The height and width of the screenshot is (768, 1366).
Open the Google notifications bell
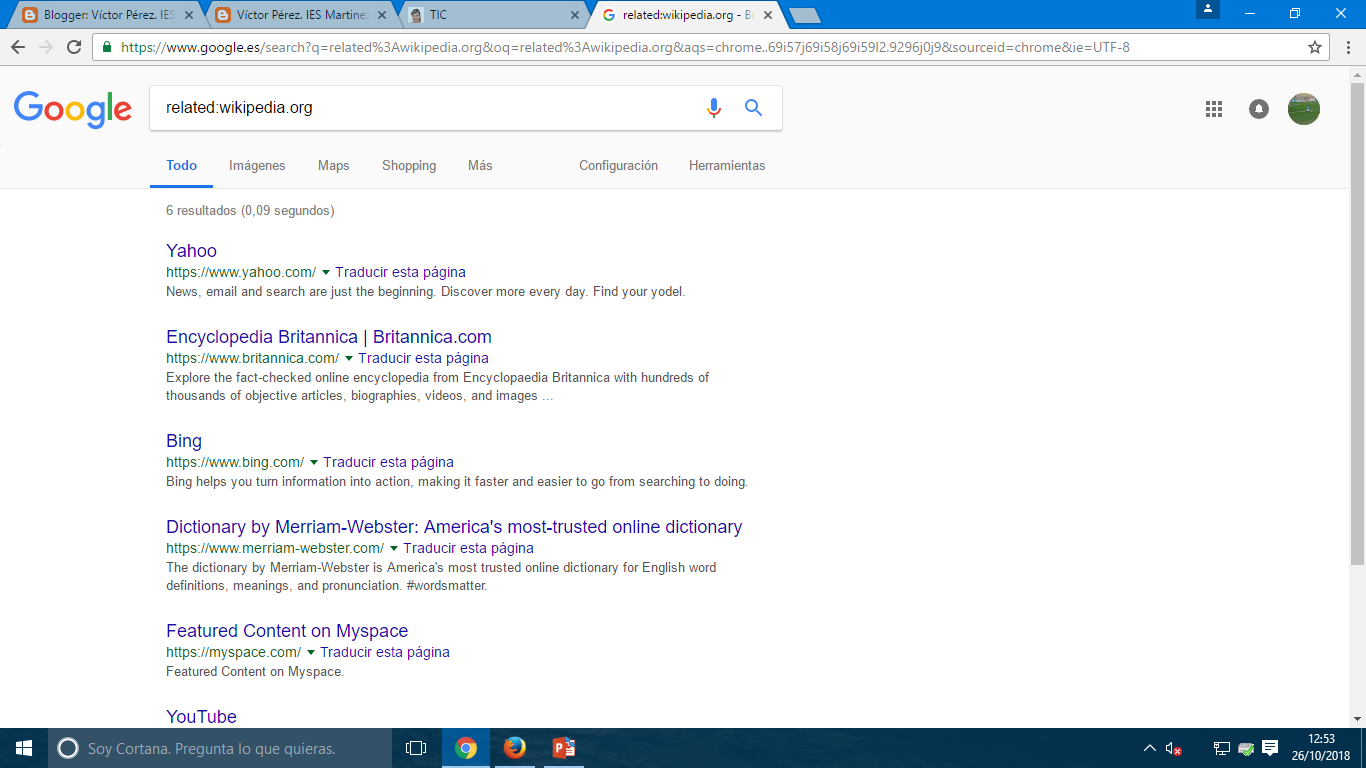[1259, 109]
